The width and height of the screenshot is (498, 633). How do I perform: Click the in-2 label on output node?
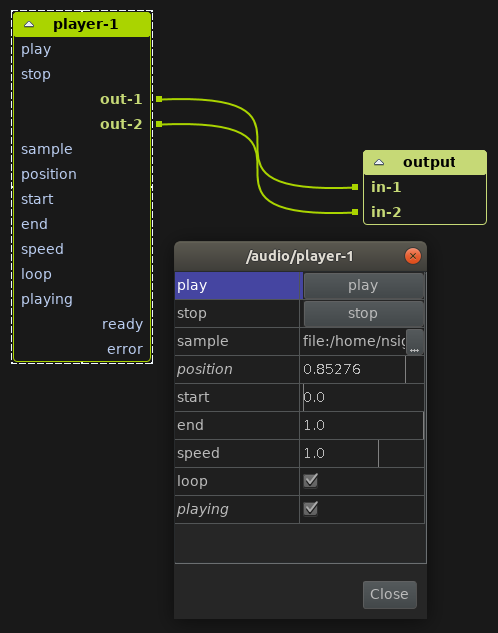(x=386, y=212)
